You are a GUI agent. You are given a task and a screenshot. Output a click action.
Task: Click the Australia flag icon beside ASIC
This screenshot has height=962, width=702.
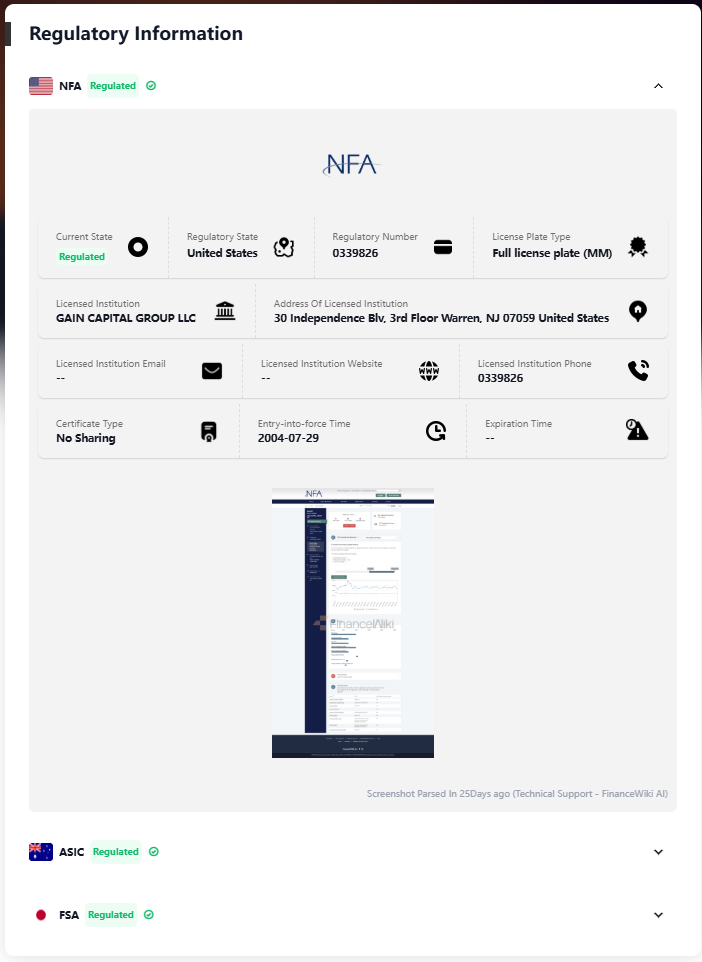(x=41, y=852)
